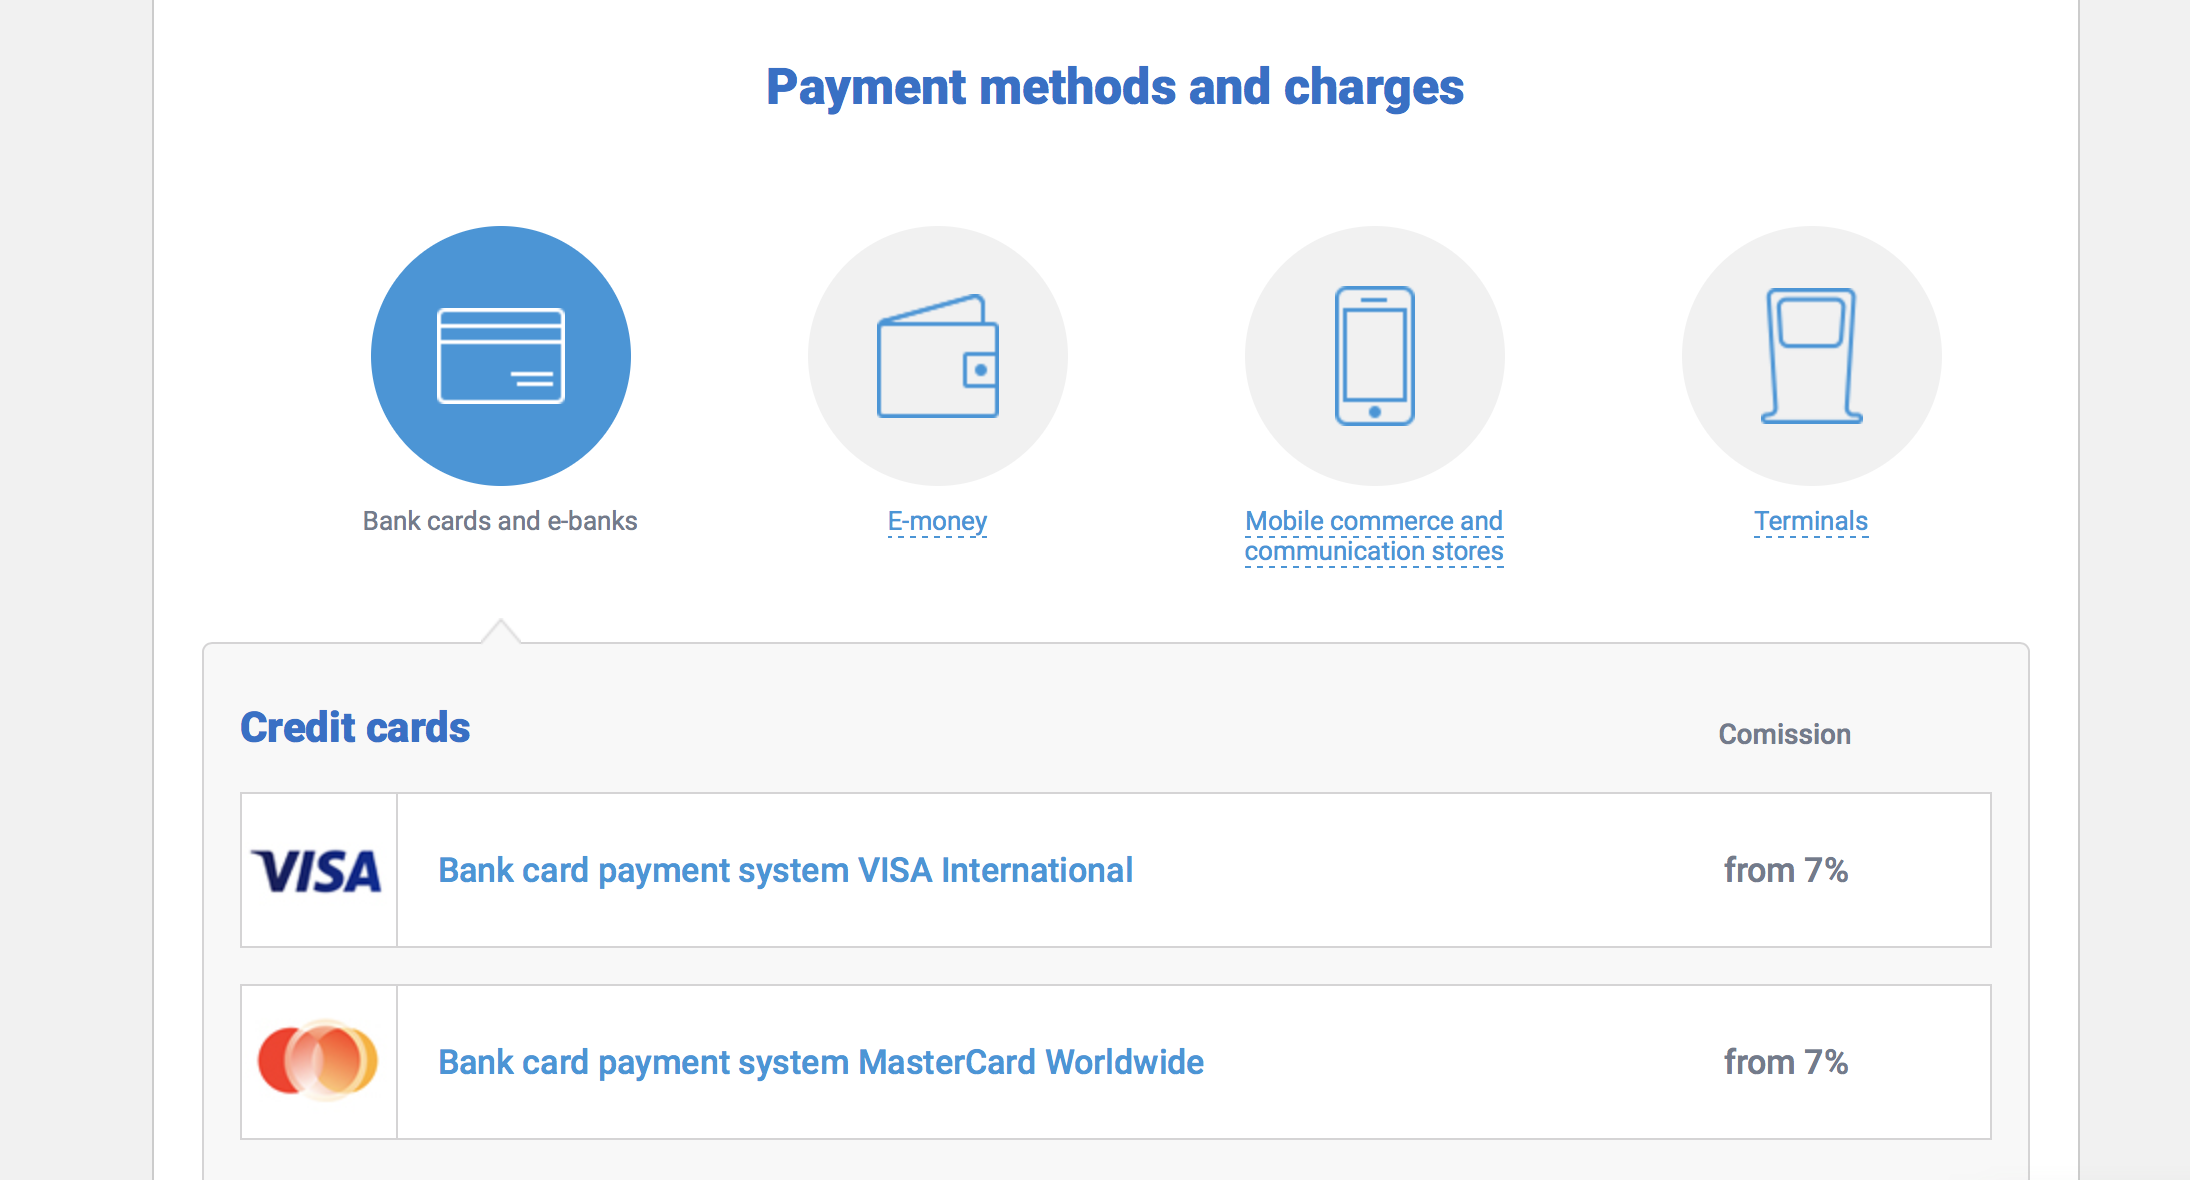Click the VISA row commission 'from 7%'
The height and width of the screenshot is (1180, 2190).
(x=1785, y=870)
